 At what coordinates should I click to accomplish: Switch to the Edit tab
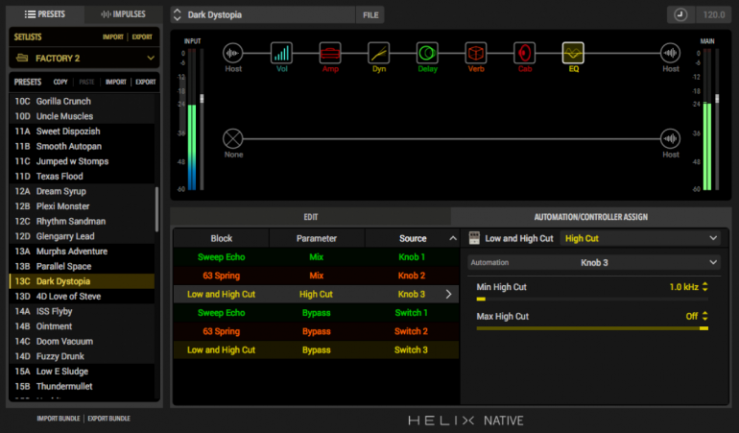pyautogui.click(x=310, y=216)
